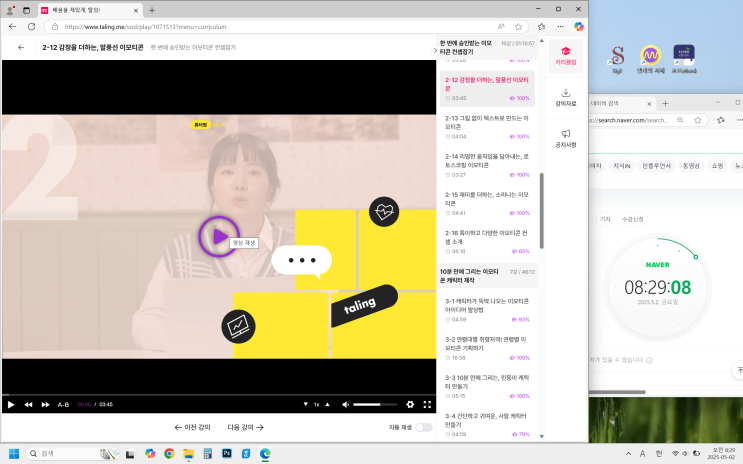Viewport: 743px width, 464px height.
Task: Click the star icon in the Naver window
Action: [698, 120]
